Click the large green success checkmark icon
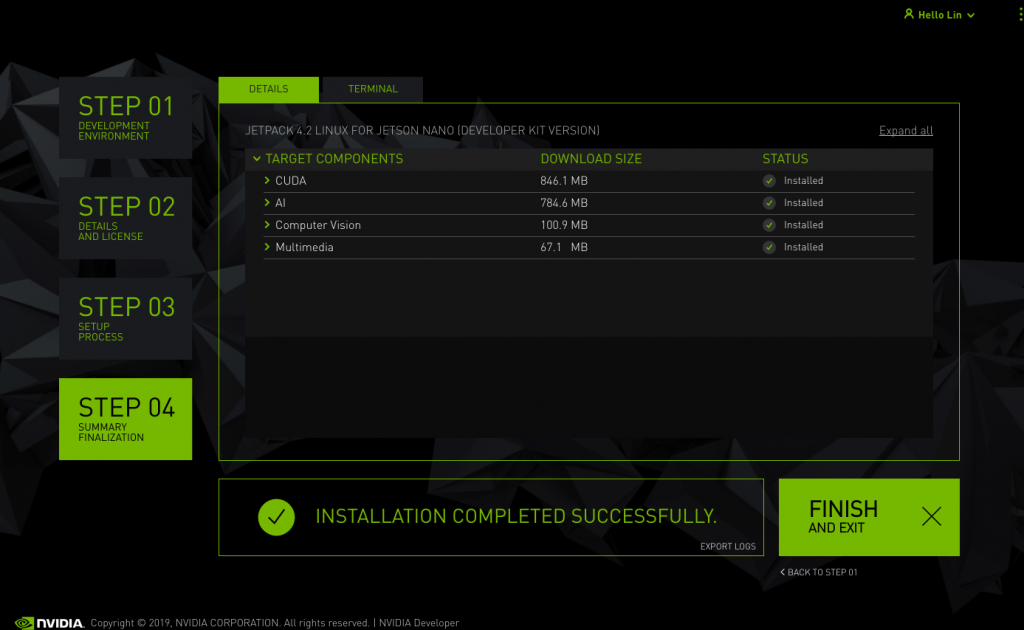The image size is (1024, 630). 276,517
